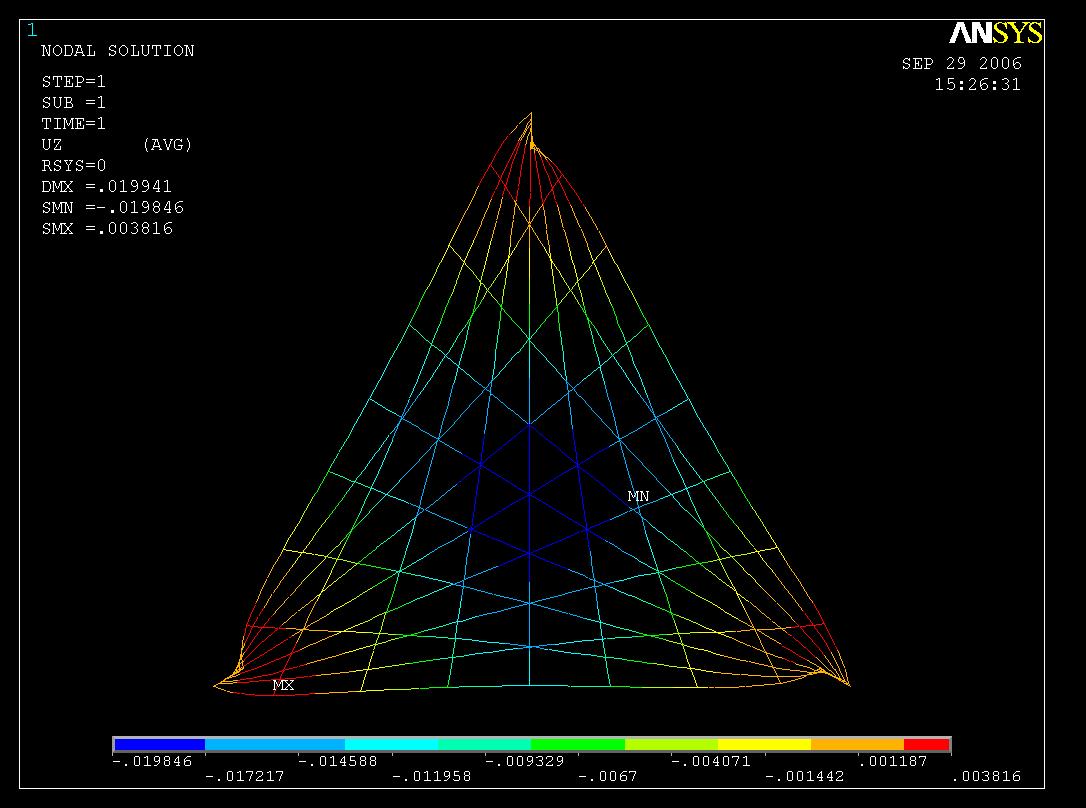Click the orange legend color band

click(857, 745)
